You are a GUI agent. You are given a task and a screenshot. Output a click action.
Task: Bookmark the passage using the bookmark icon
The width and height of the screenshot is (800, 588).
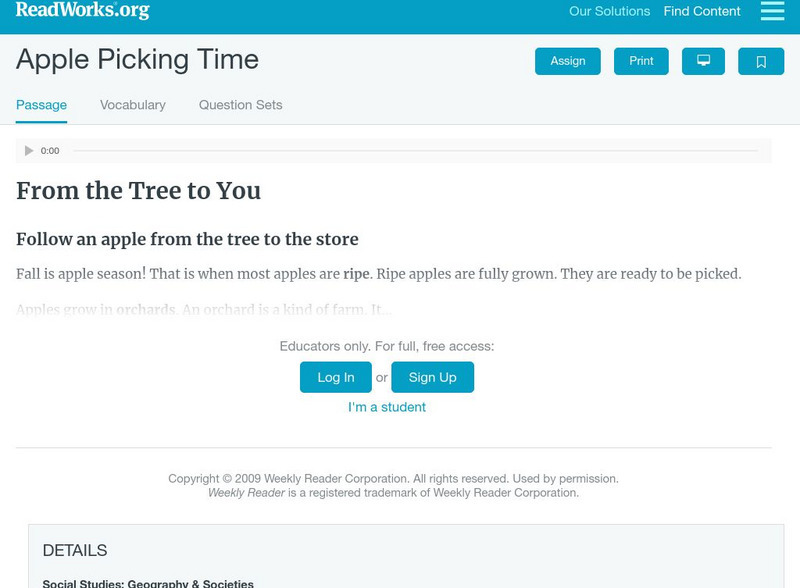[762, 60]
